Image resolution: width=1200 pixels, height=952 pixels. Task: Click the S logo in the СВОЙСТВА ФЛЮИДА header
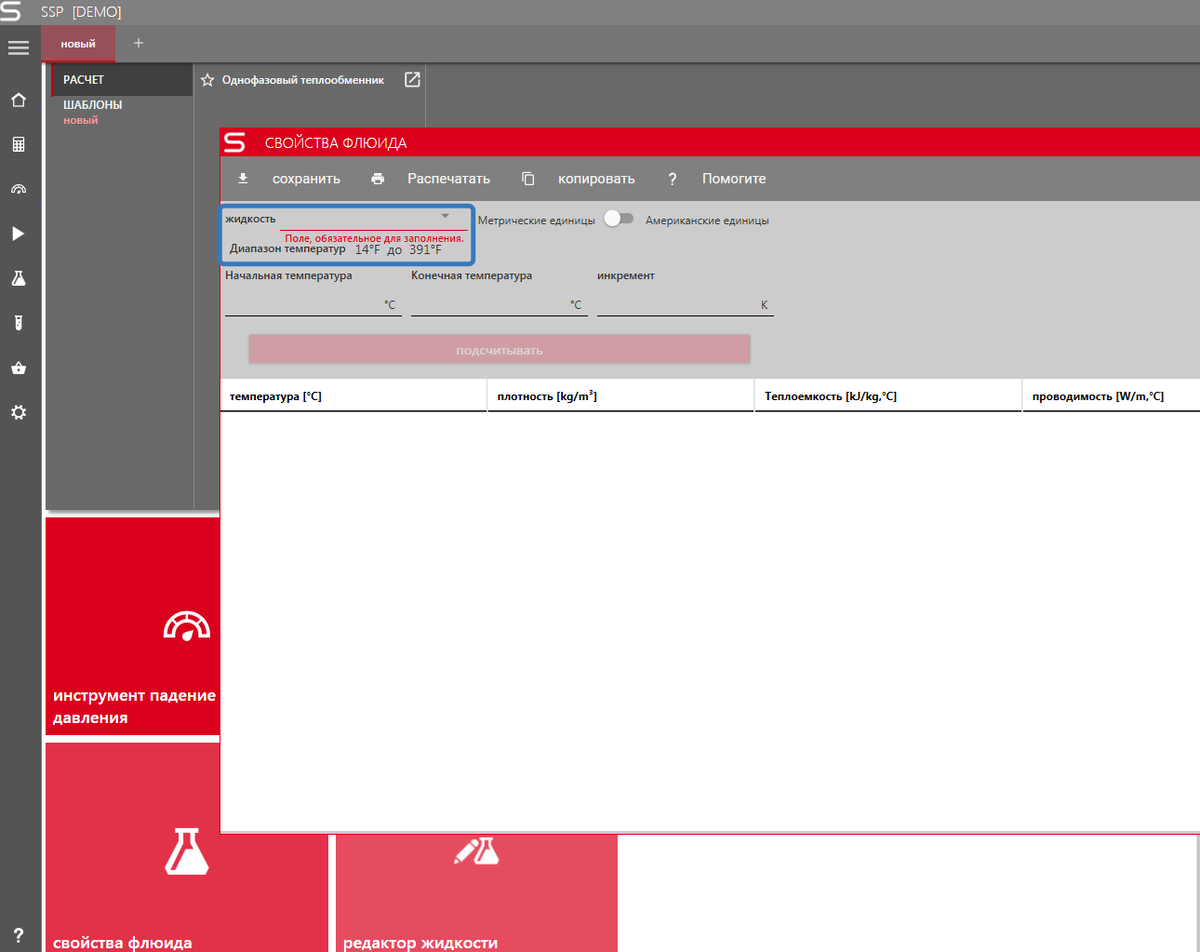coord(234,142)
